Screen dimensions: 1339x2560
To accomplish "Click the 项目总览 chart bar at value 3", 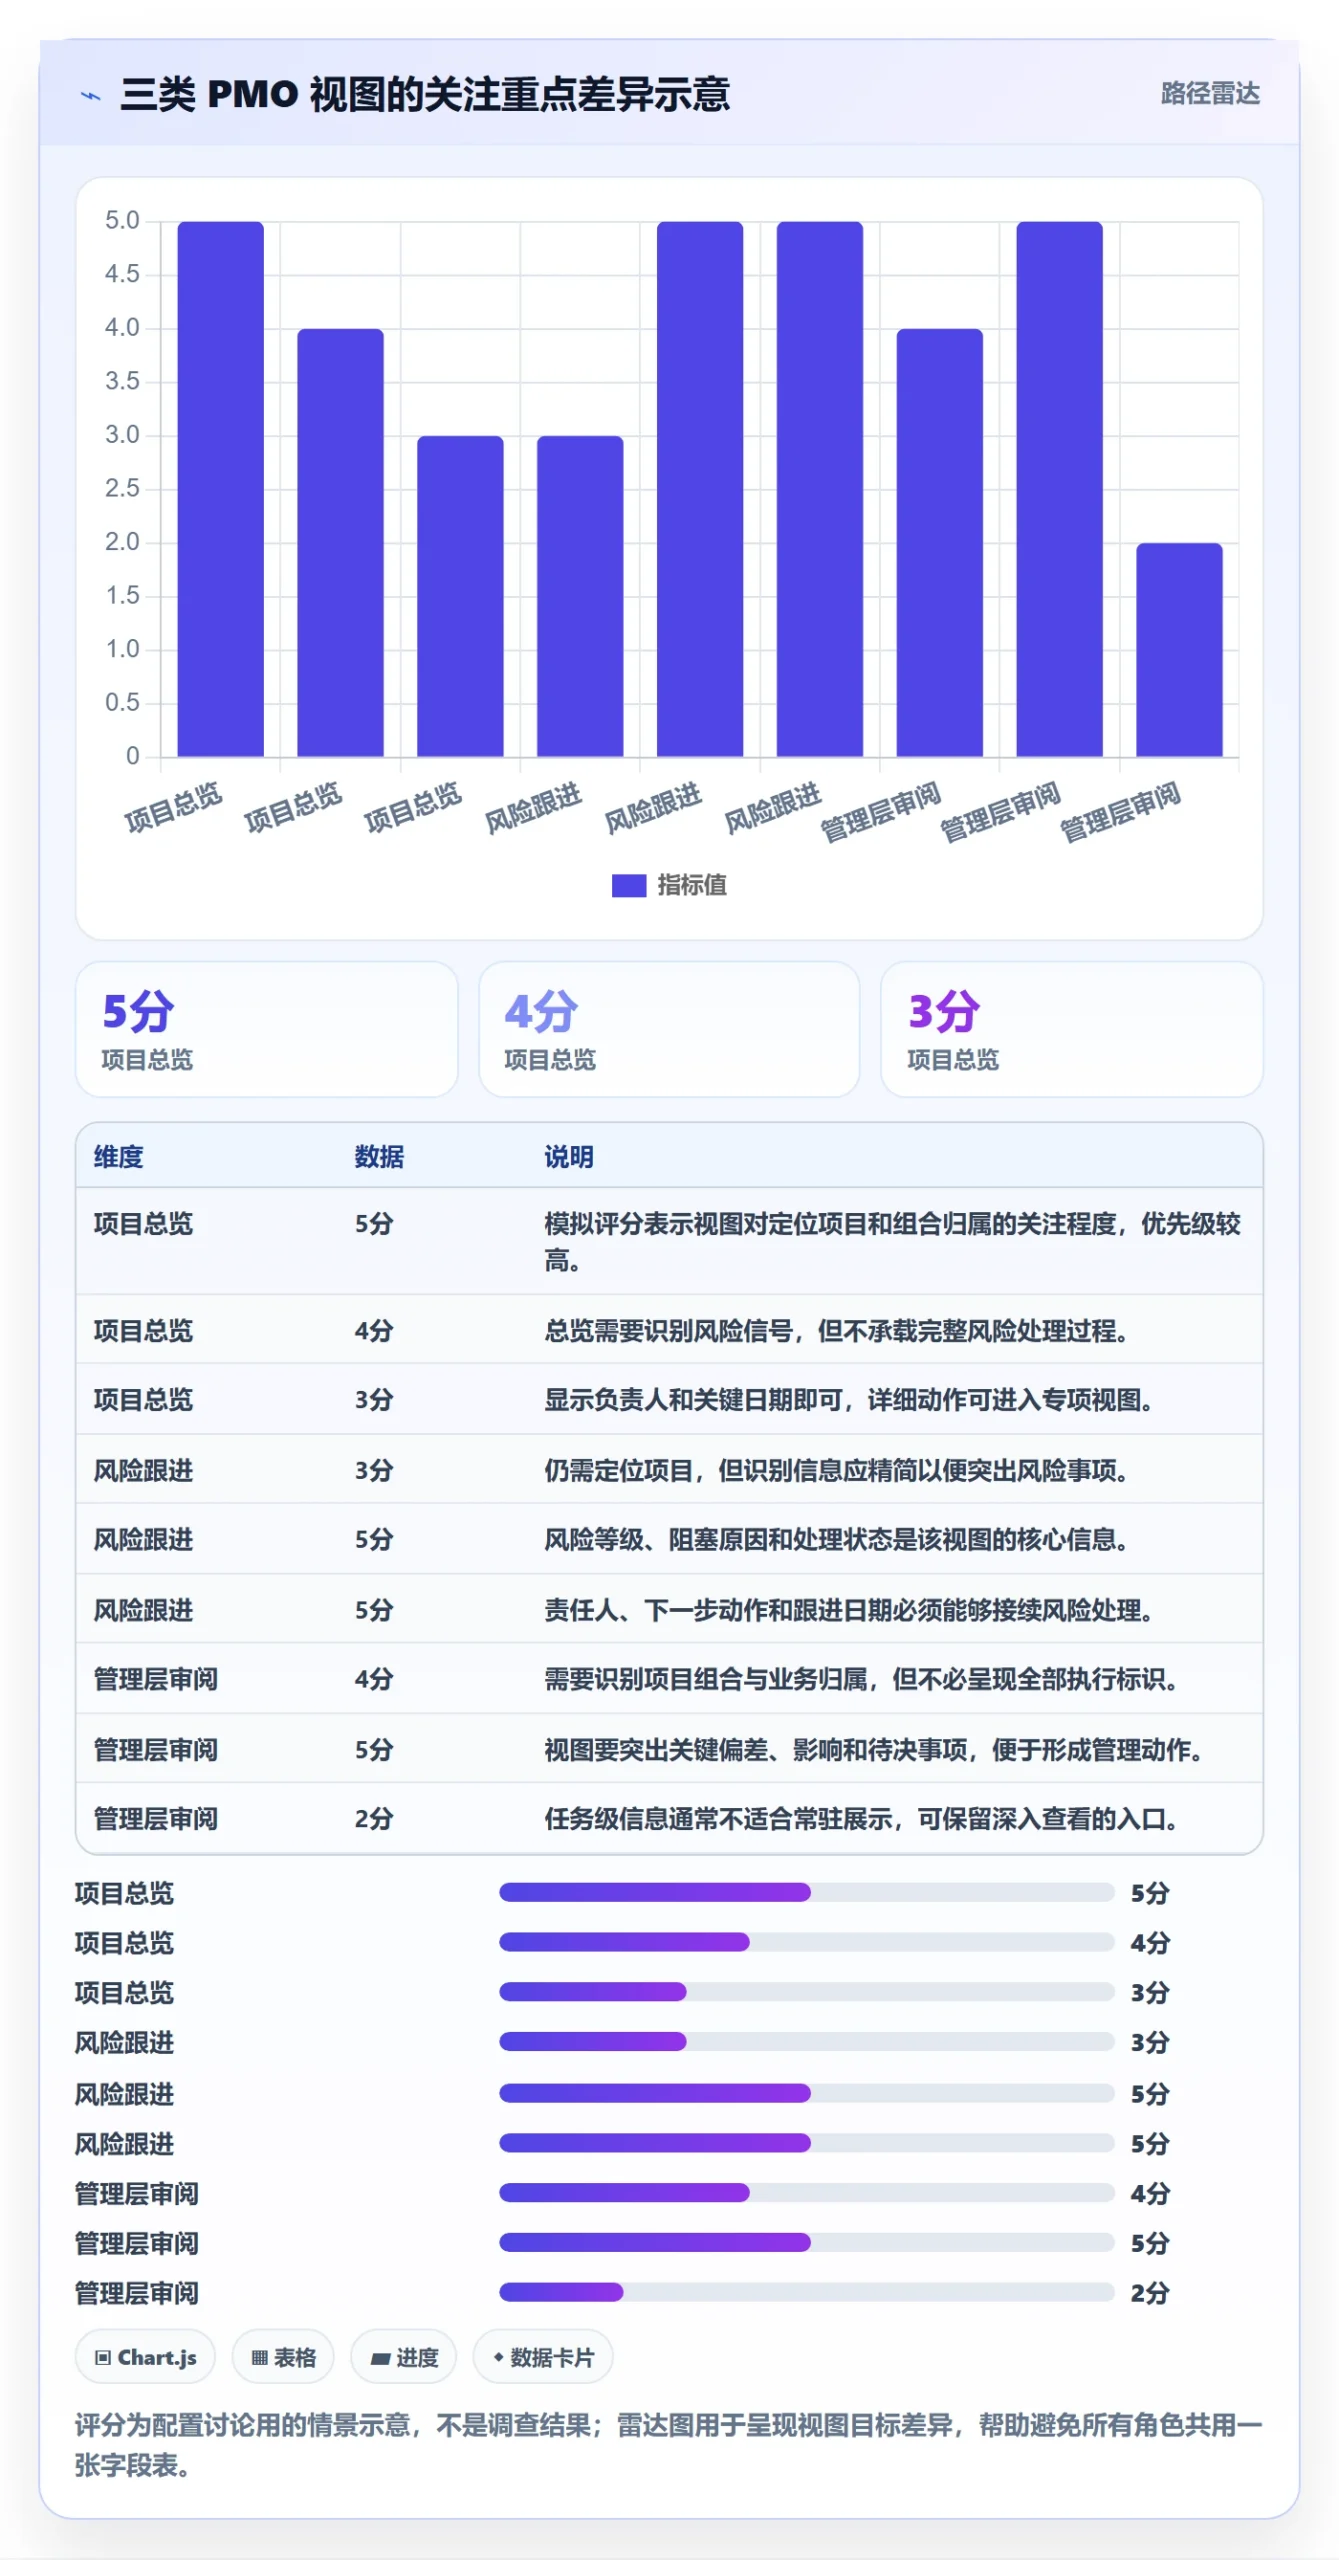I will [460, 596].
